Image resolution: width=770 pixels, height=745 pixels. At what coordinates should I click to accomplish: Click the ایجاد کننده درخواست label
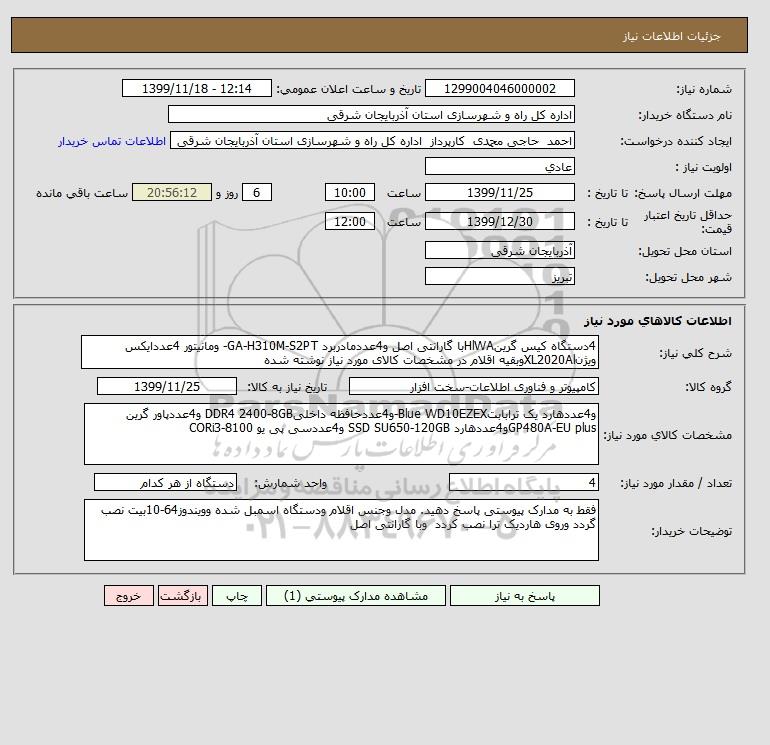pos(676,141)
